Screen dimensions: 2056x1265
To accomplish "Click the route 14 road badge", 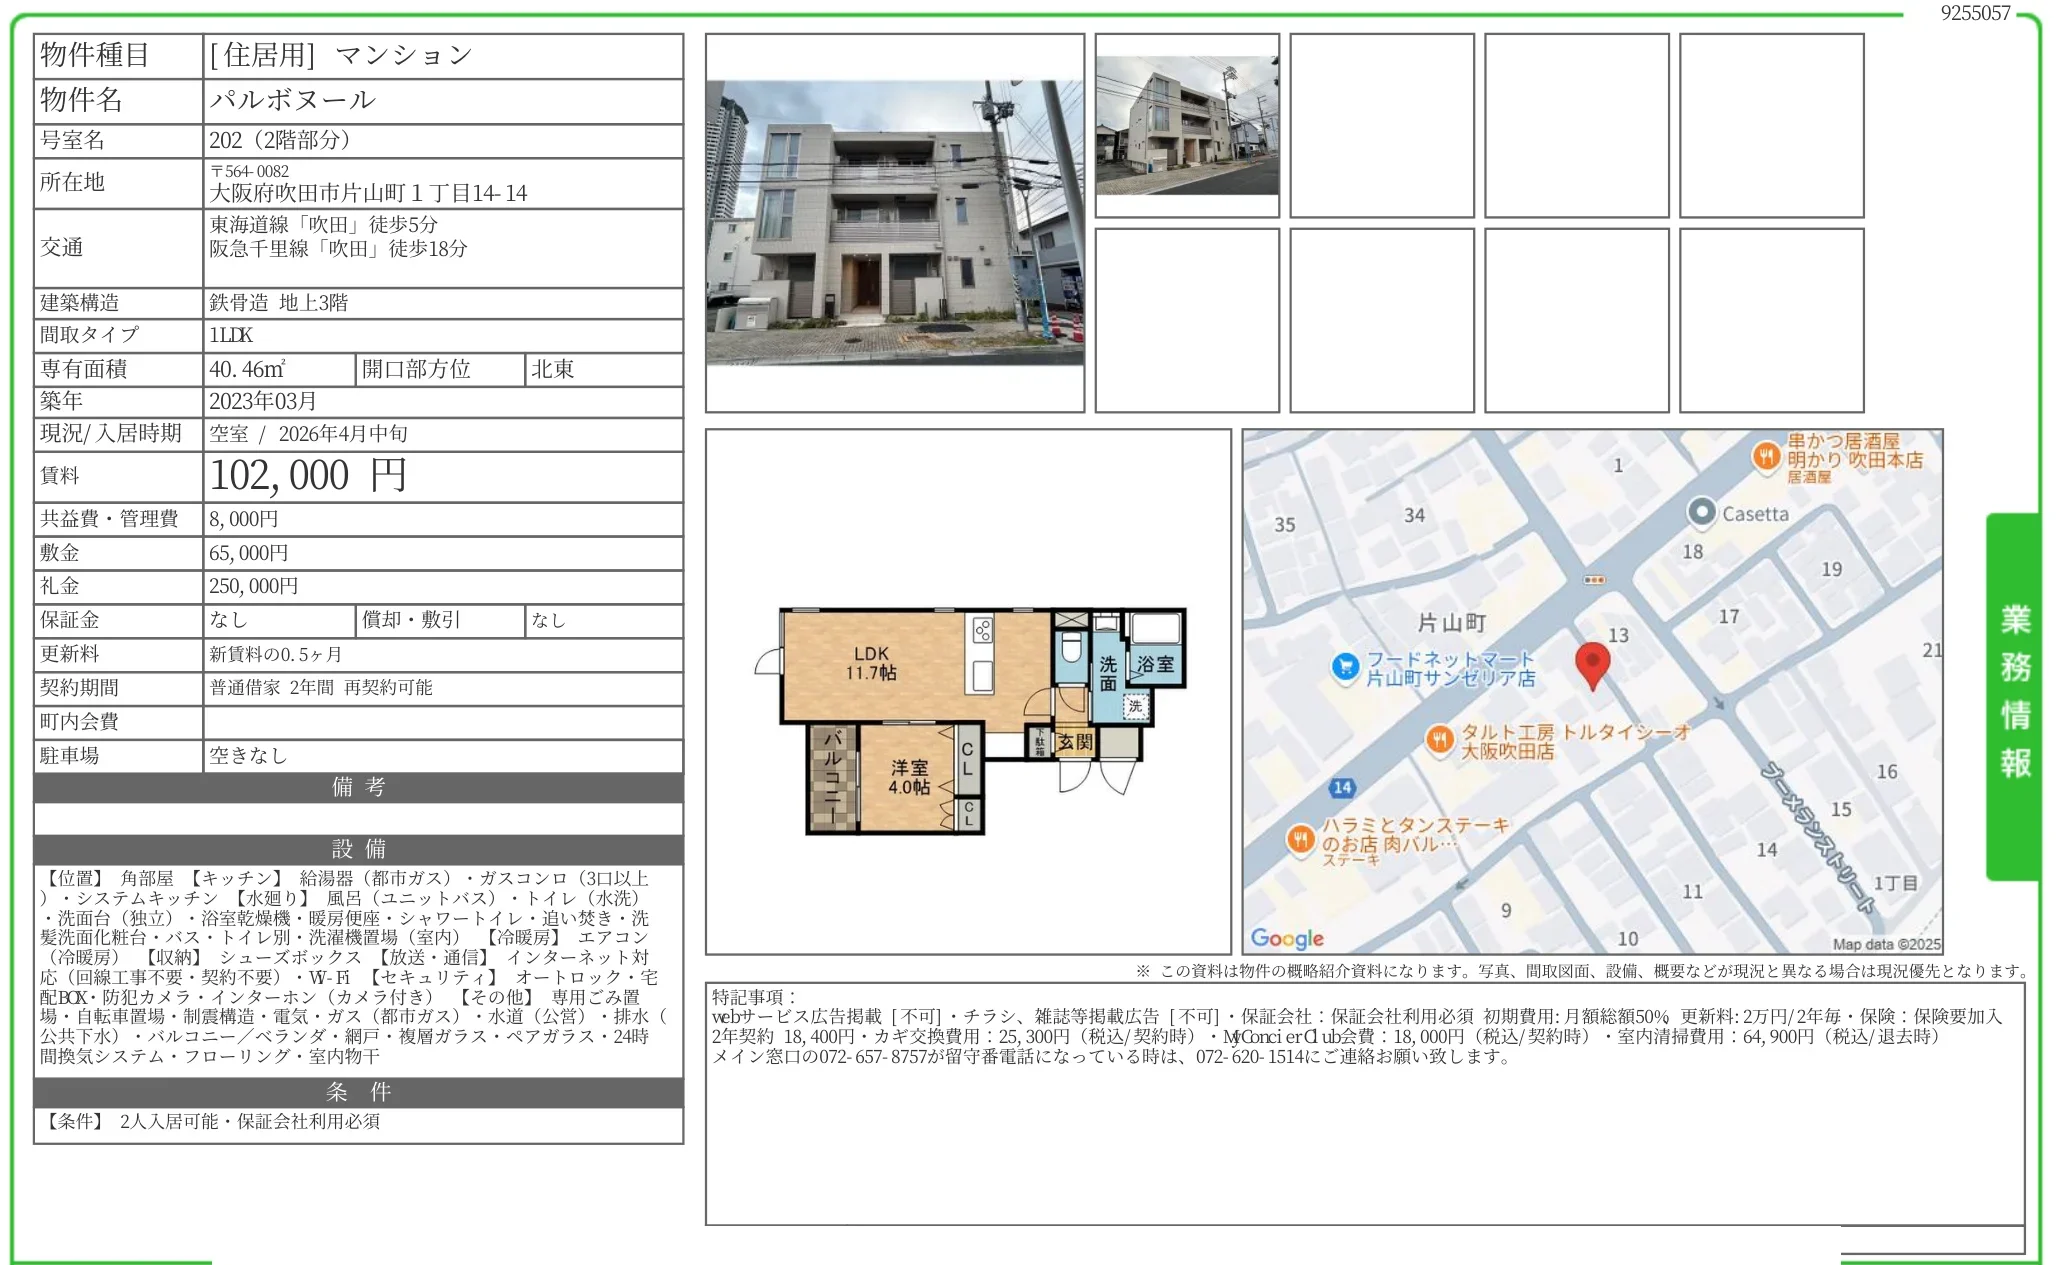I will pos(1342,788).
